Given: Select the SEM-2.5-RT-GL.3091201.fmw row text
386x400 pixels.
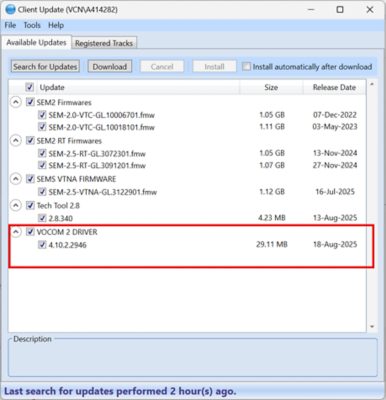Looking at the screenshot, I should pos(97,165).
